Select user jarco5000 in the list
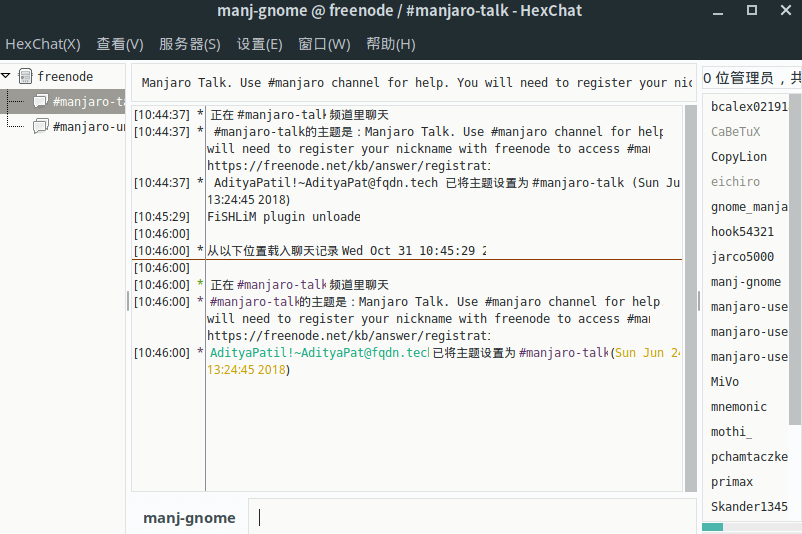This screenshot has width=802, height=534. tap(742, 257)
